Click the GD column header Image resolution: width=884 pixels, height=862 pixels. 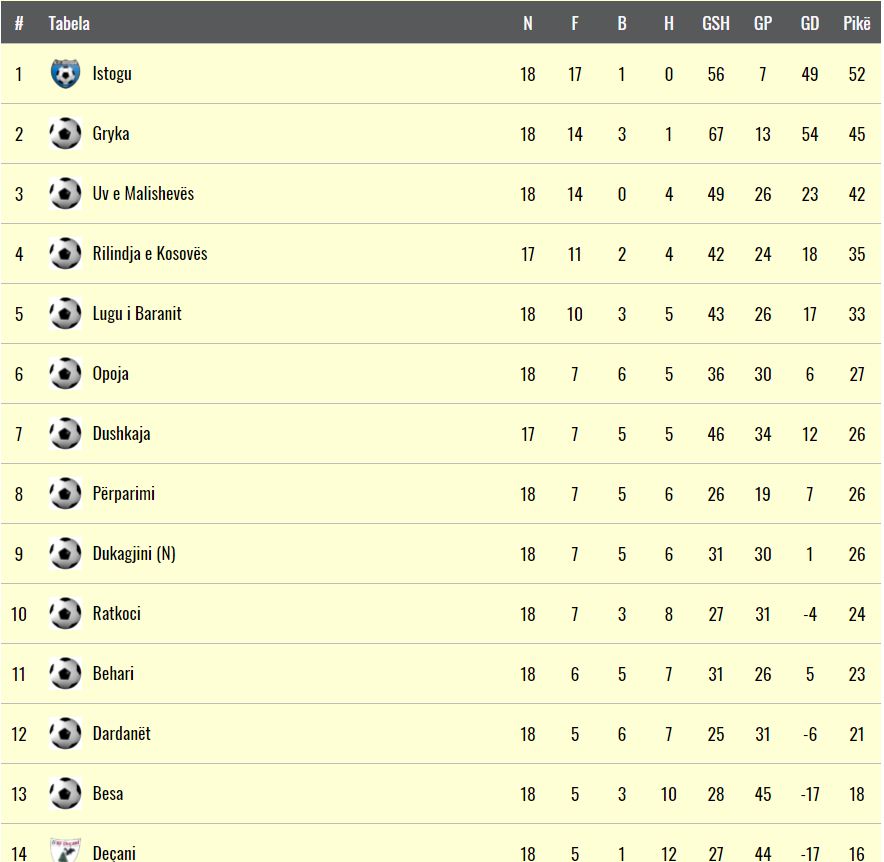[x=810, y=23]
